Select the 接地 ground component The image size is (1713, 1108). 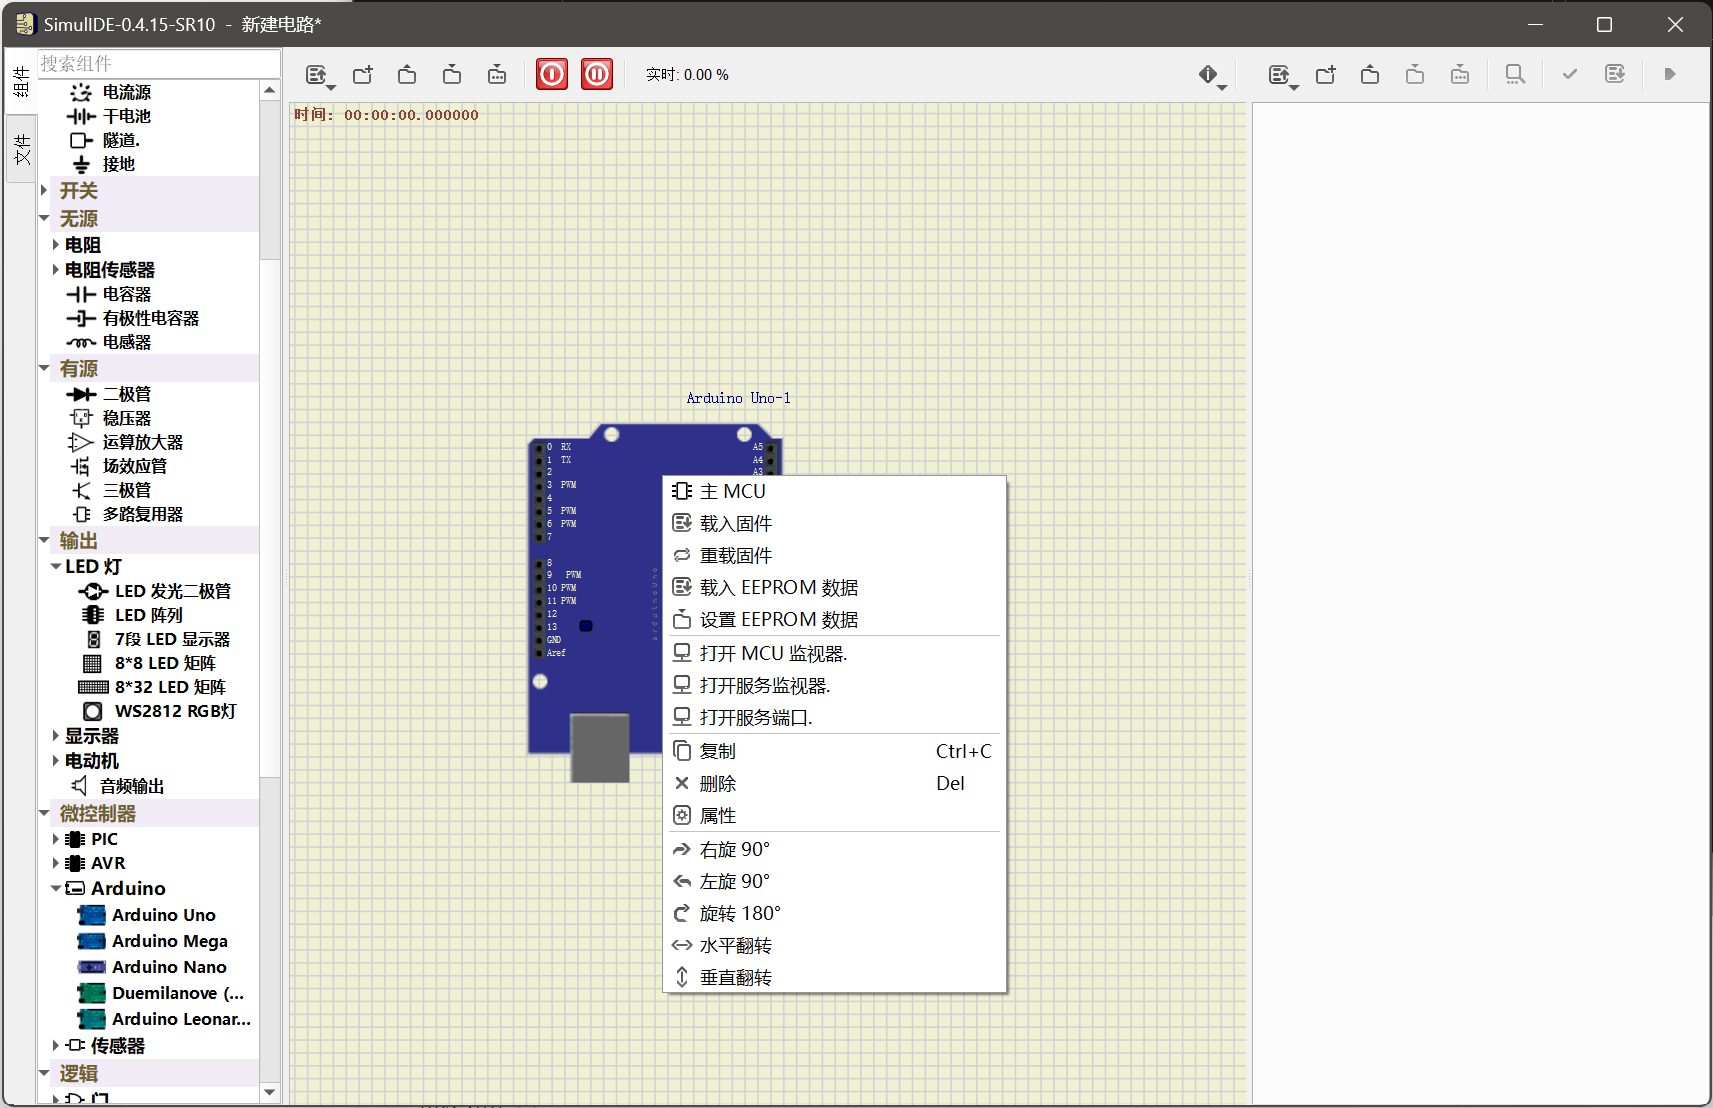[x=118, y=164]
